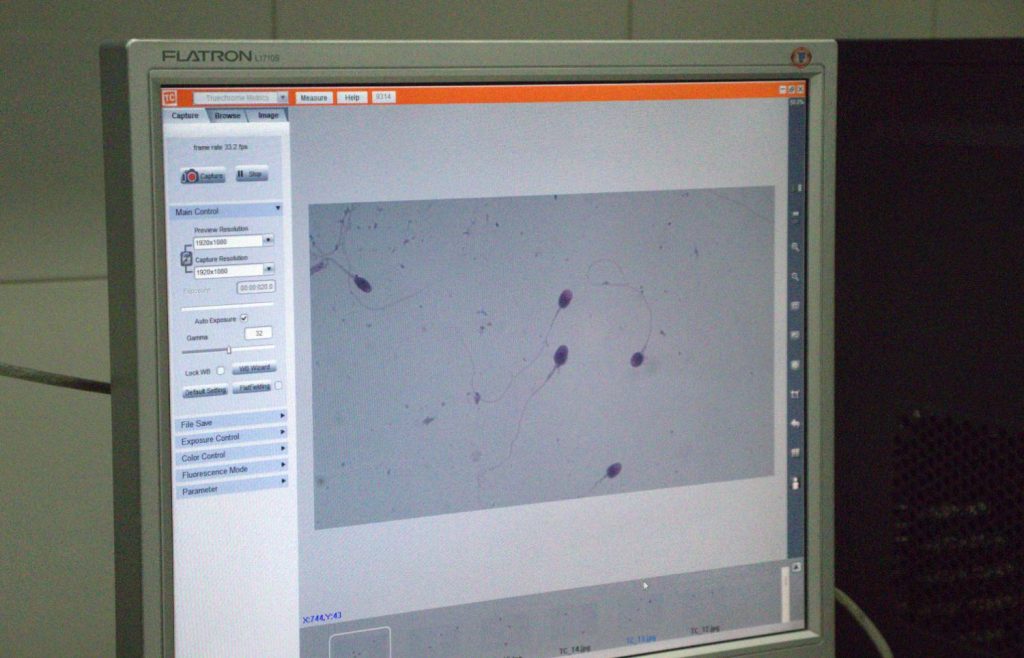The height and width of the screenshot is (658, 1024).
Task: Click the orange TC application logo
Action: click(x=170, y=99)
